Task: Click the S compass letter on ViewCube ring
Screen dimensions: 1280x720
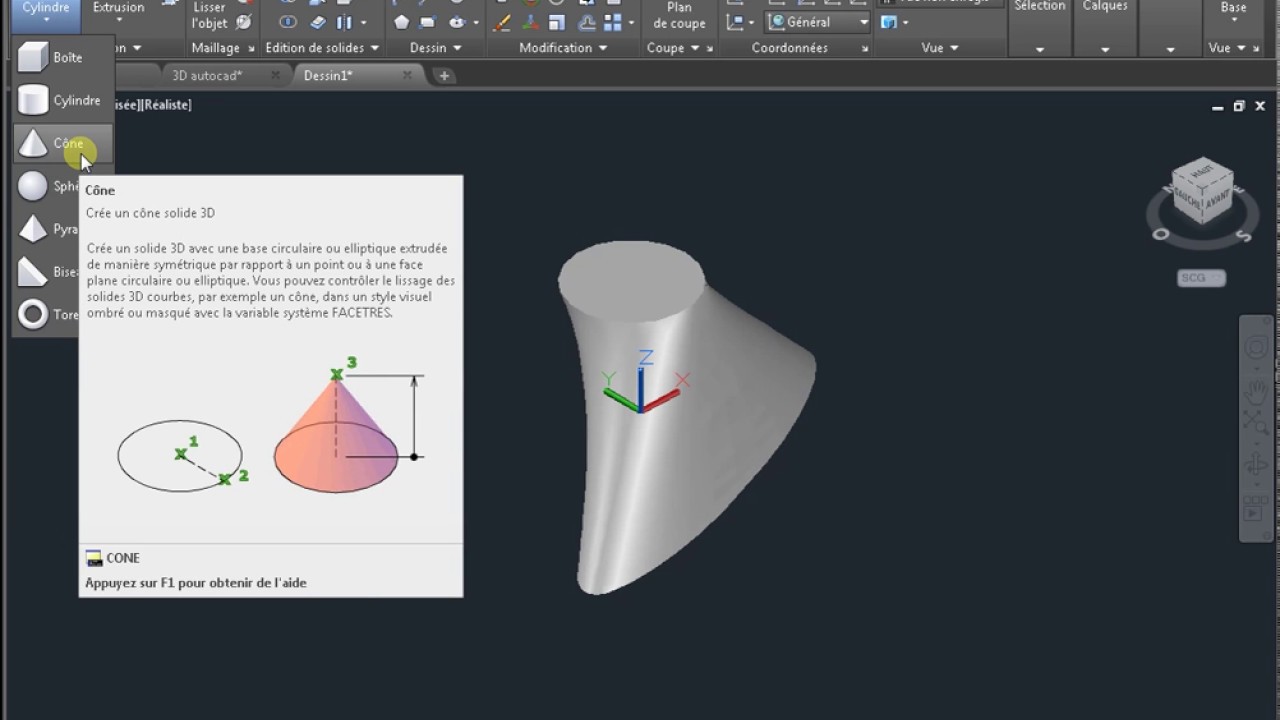Action: click(x=1243, y=236)
